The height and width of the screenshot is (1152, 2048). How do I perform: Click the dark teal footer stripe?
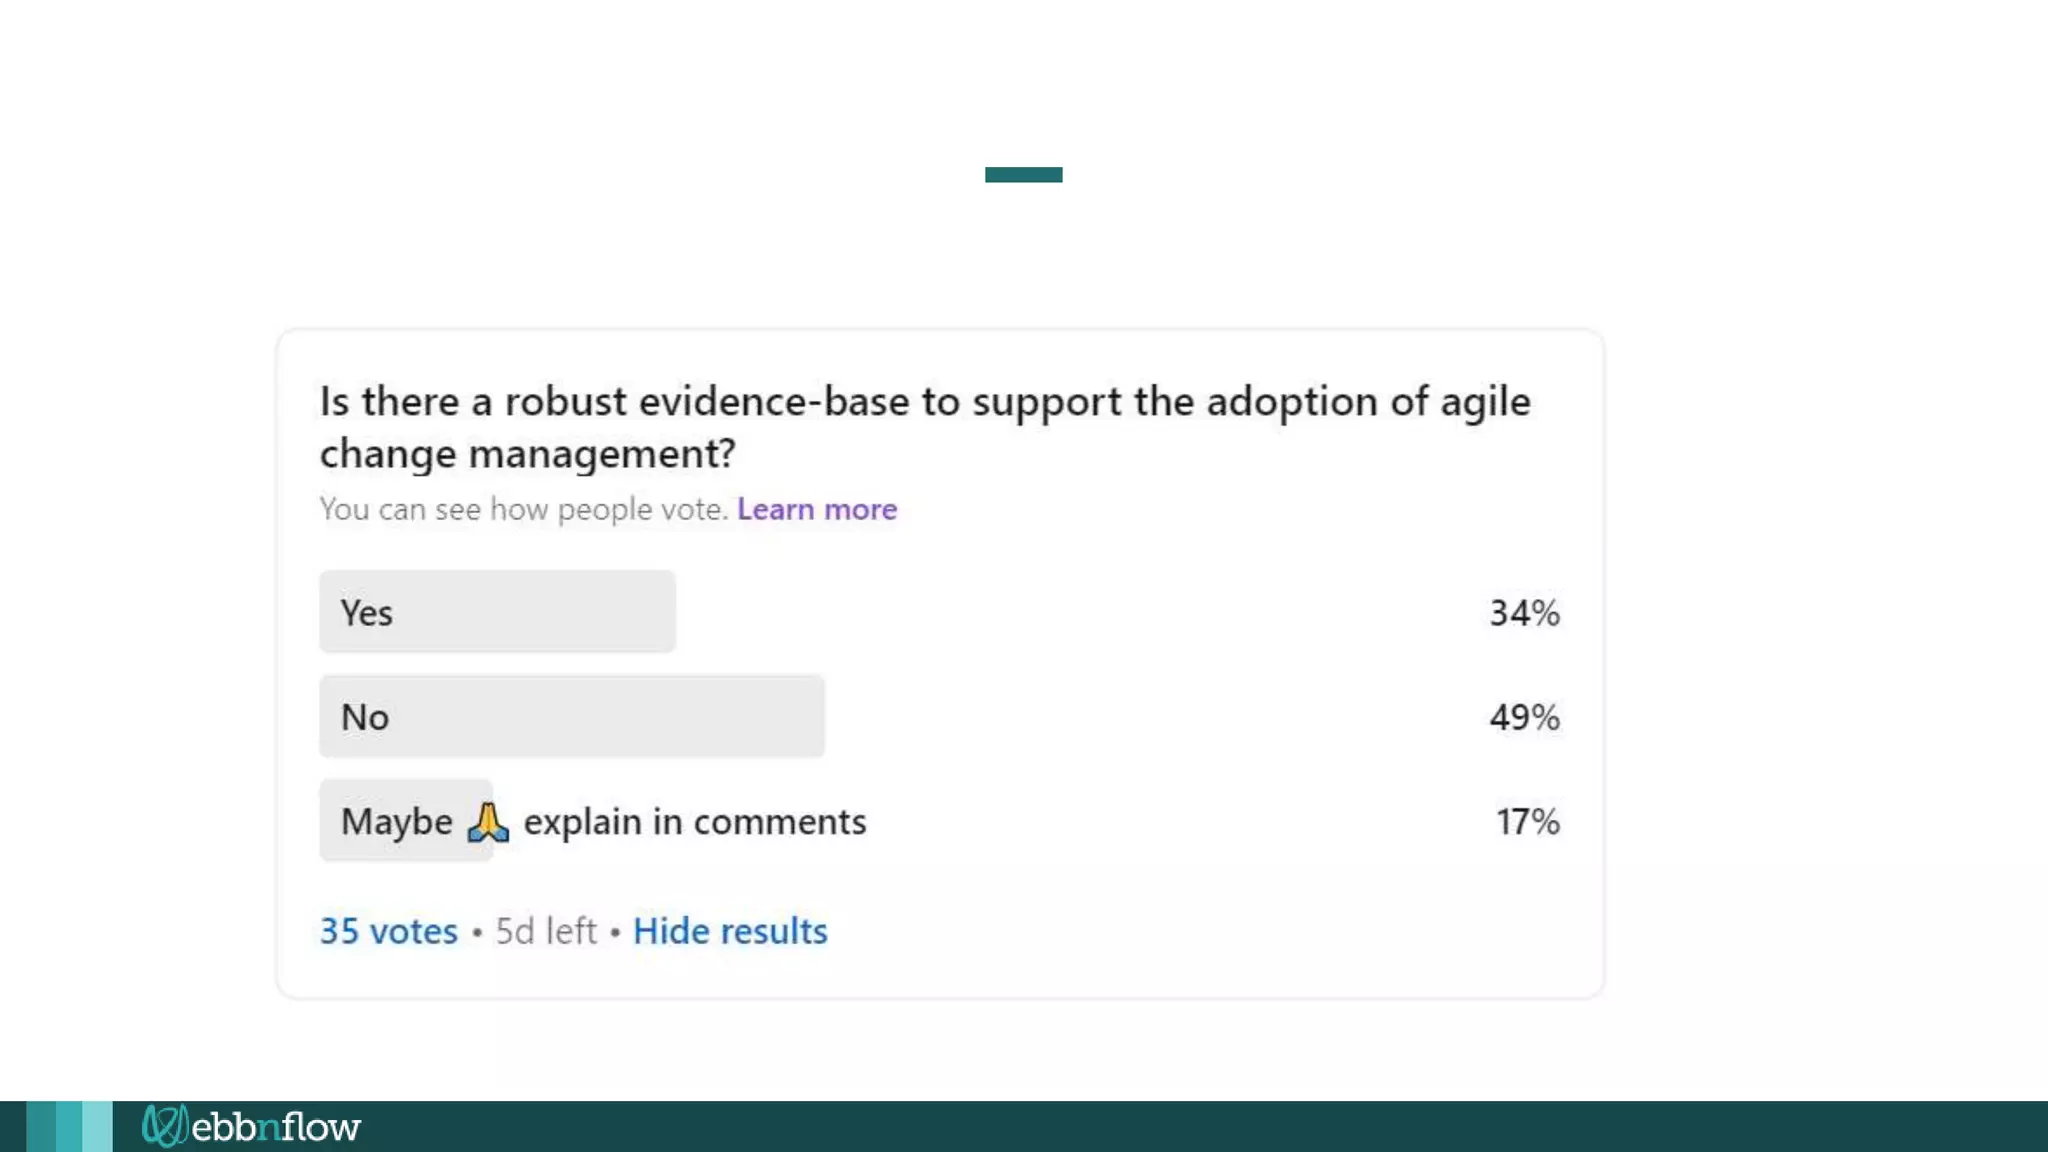coord(40,1127)
